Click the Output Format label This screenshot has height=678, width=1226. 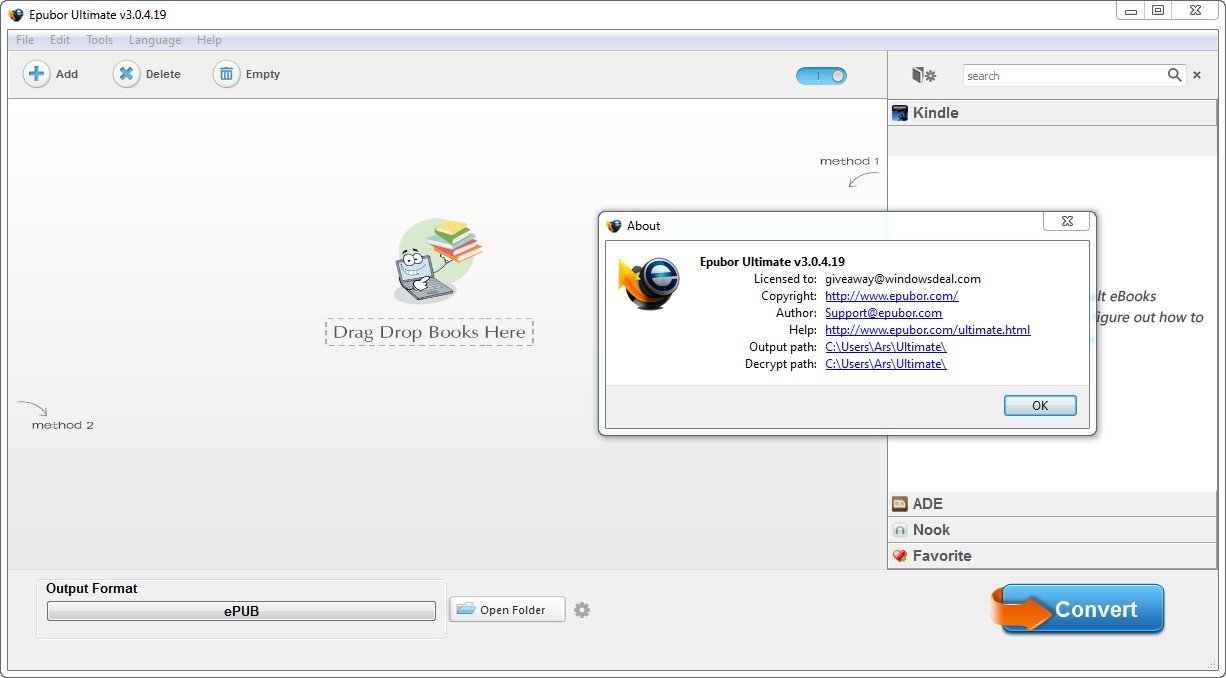click(92, 588)
